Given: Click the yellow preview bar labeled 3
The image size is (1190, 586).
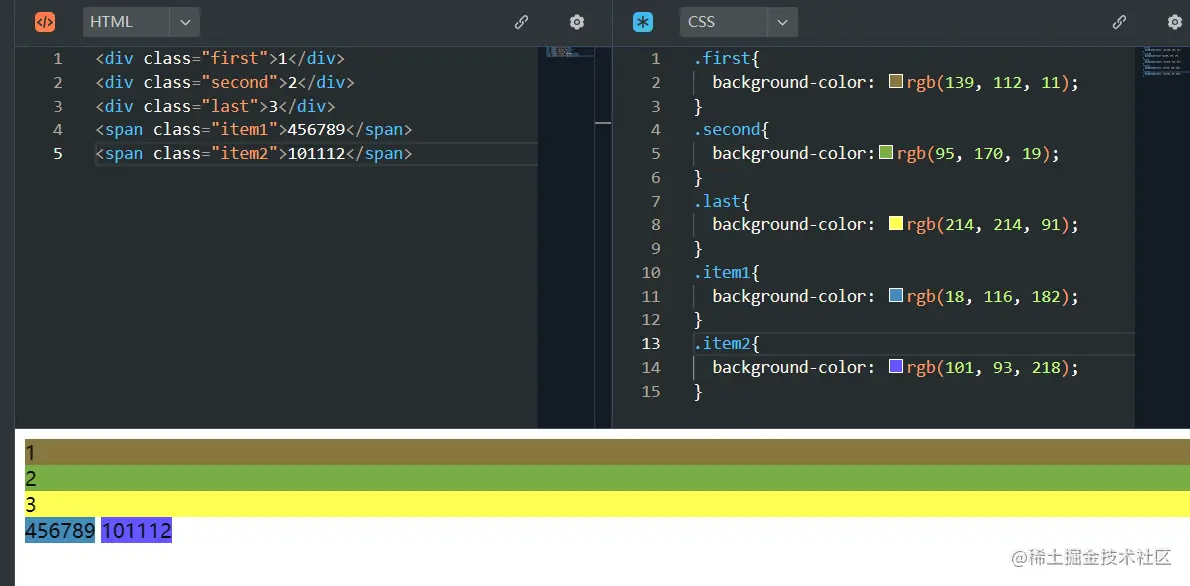Looking at the screenshot, I should (607, 503).
